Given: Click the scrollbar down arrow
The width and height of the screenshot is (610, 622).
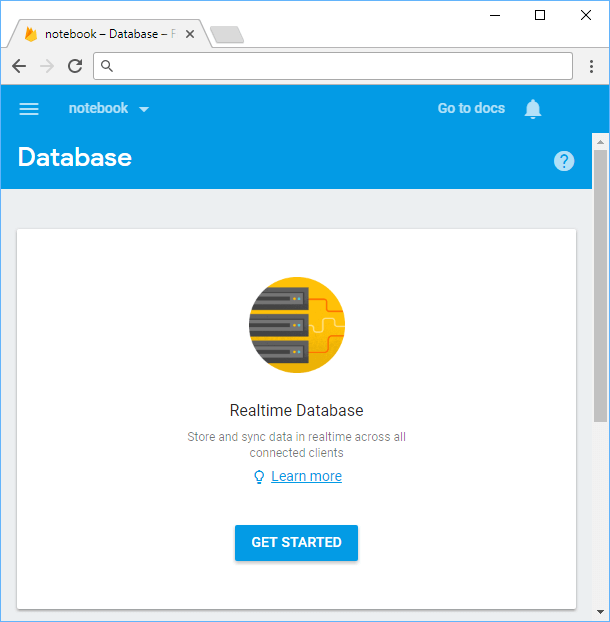Looking at the screenshot, I should 600,612.
